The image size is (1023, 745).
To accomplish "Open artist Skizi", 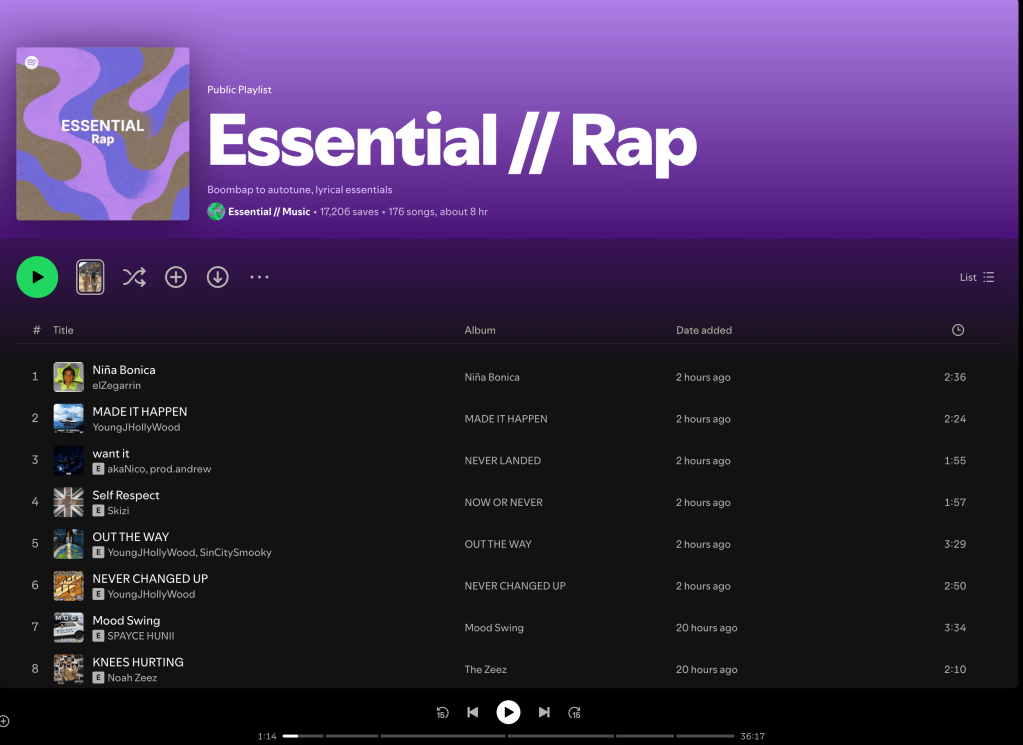I will pyautogui.click(x=118, y=511).
